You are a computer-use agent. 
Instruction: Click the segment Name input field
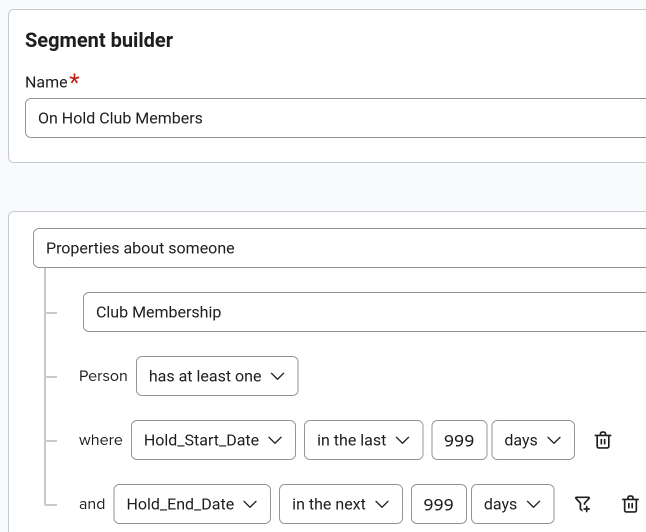coord(335,118)
